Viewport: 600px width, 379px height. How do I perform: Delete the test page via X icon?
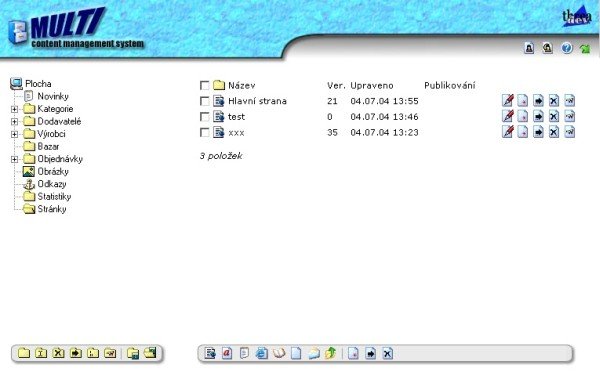click(x=554, y=116)
